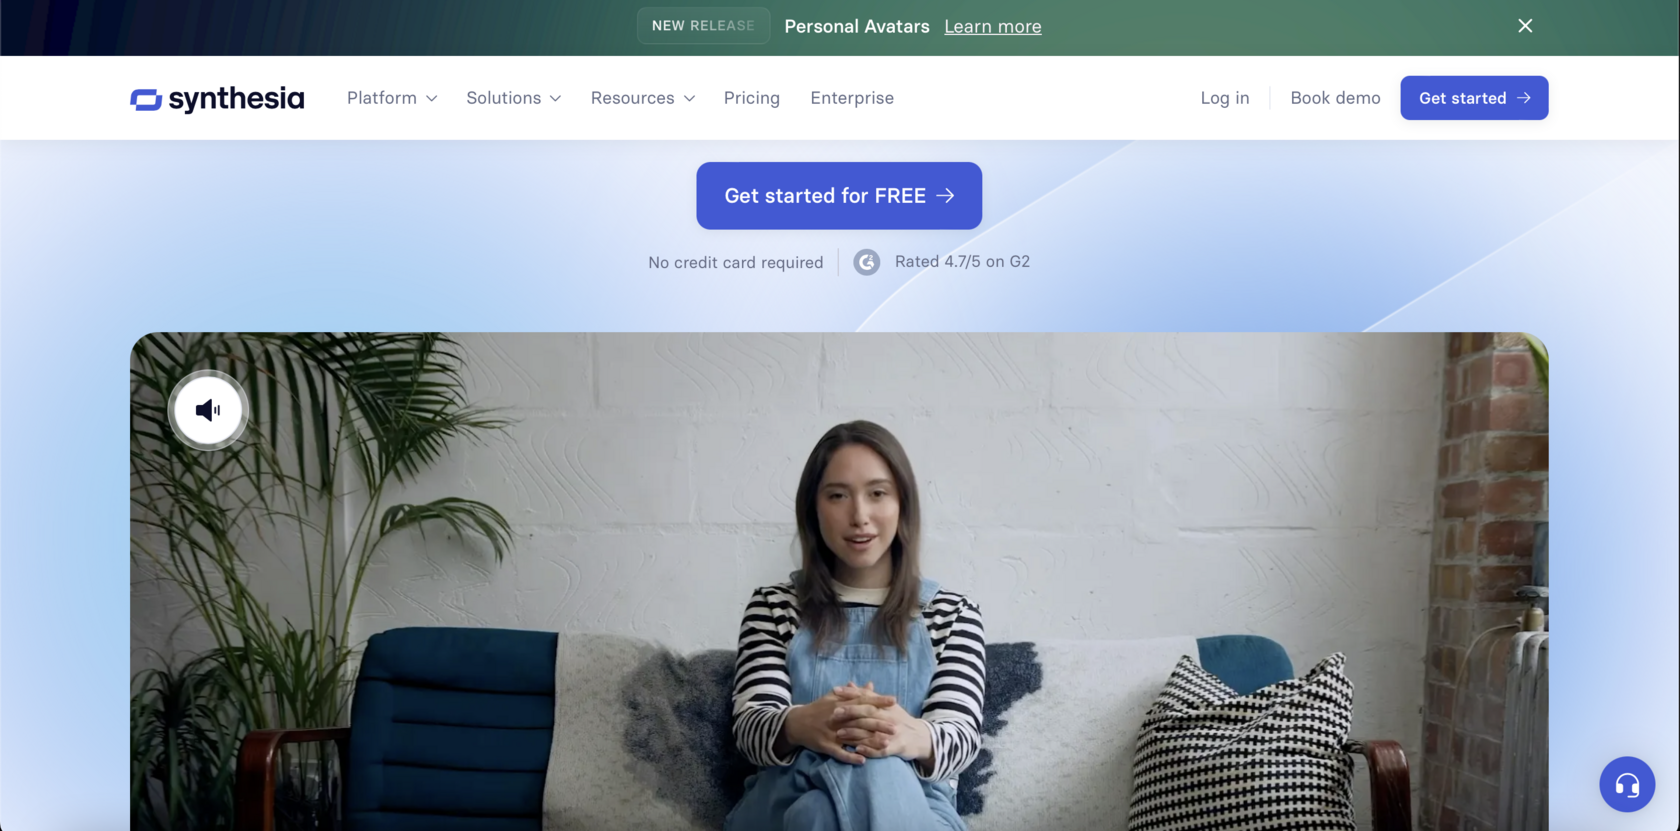Follow the Learn more link in banner
The image size is (1680, 831).
pos(993,27)
